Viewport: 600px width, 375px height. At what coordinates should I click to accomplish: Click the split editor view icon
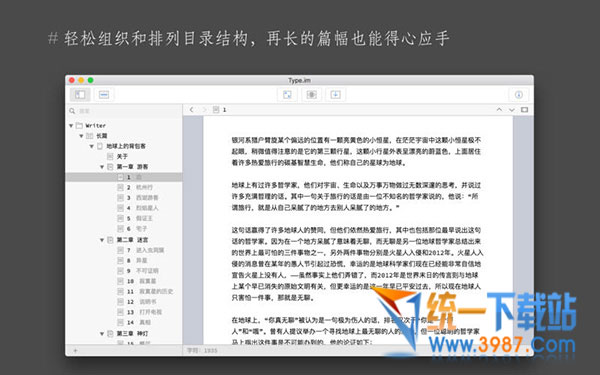524,110
